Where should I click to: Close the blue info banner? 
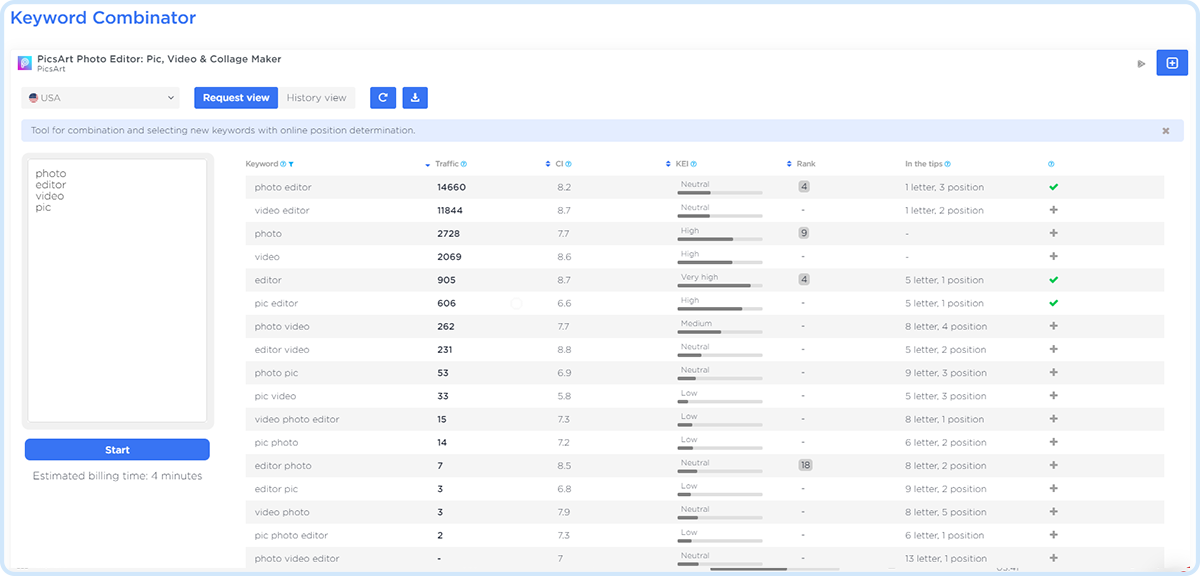click(1165, 131)
